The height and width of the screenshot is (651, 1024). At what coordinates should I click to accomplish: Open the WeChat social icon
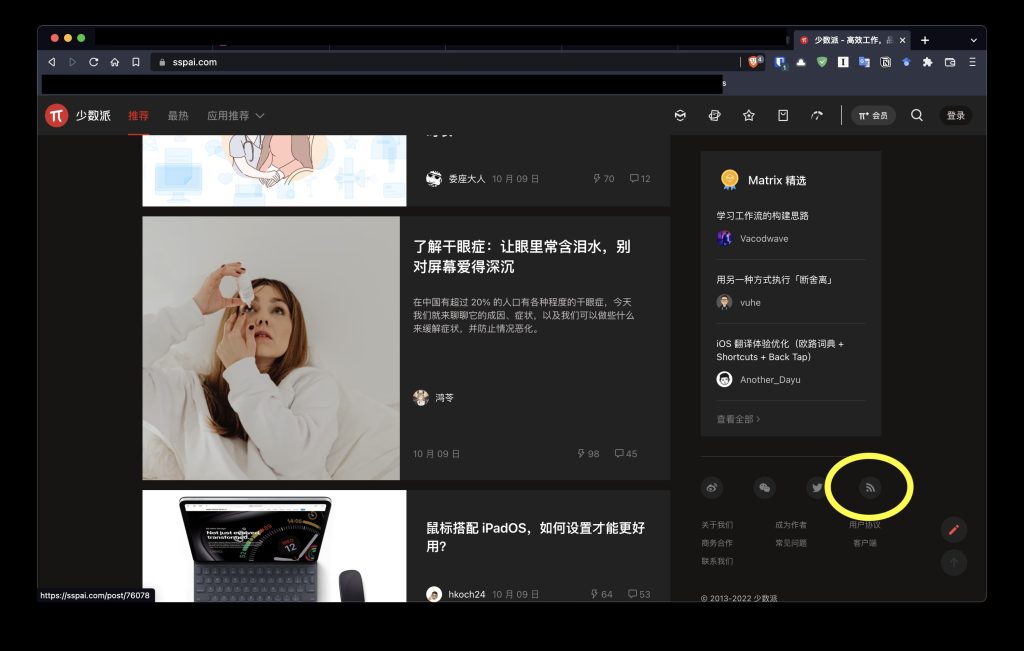pos(764,488)
